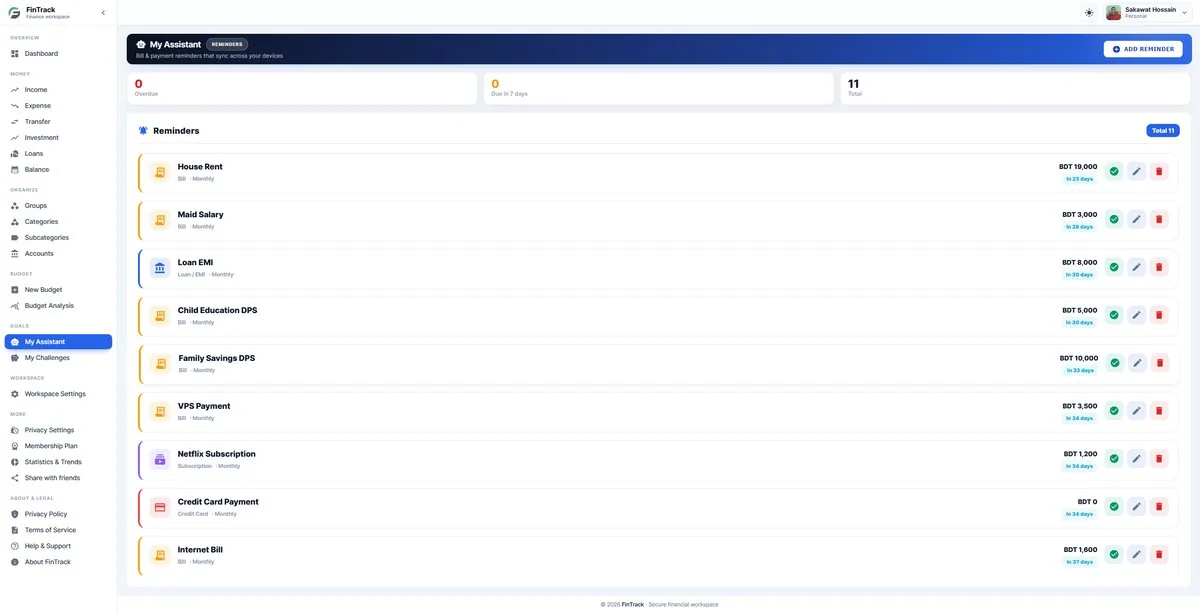Navigate to Investment
1200x613 pixels.
pos(58,138)
